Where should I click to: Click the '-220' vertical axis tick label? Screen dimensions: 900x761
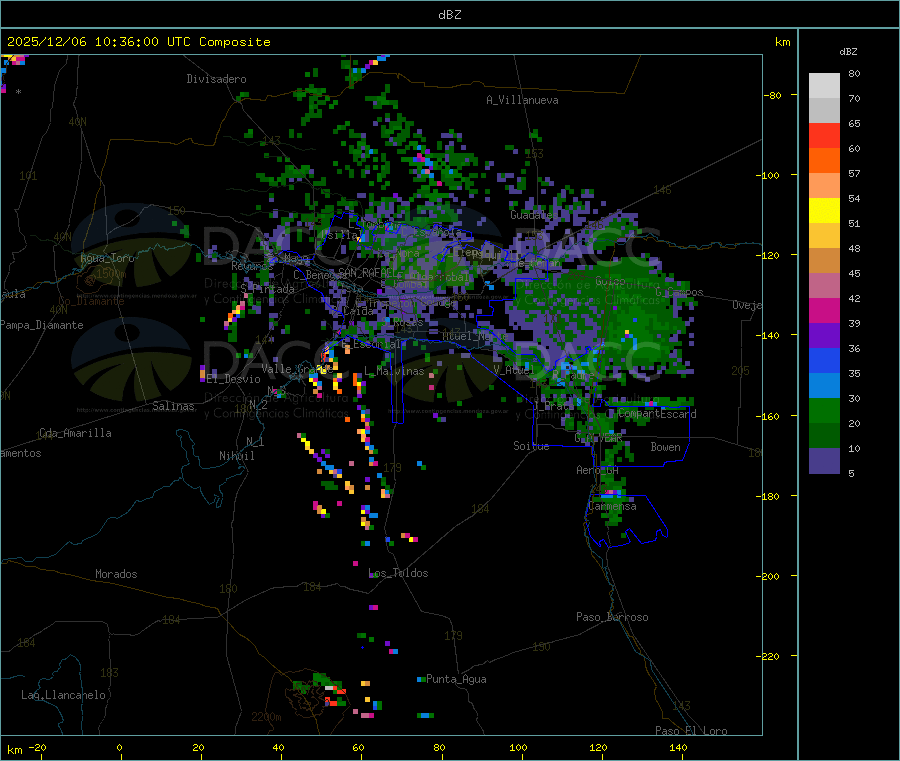click(767, 657)
